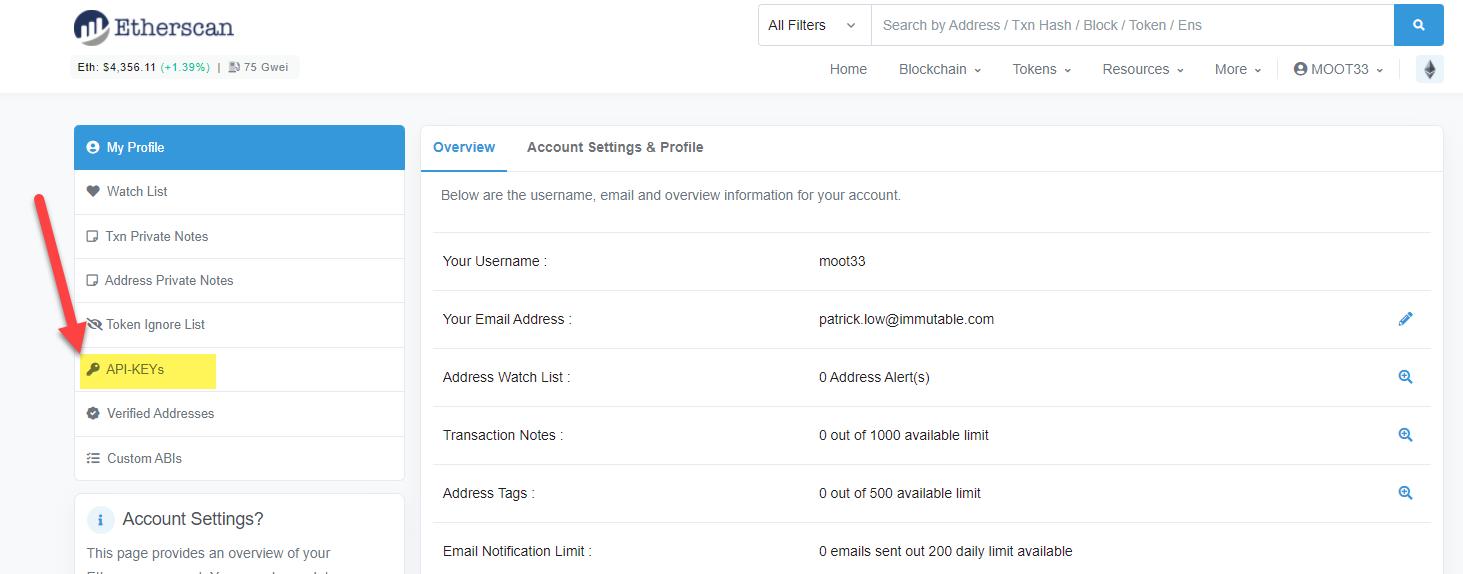This screenshot has width=1463, height=574.
Task: Open Txn Private Notes page
Action: (239, 237)
